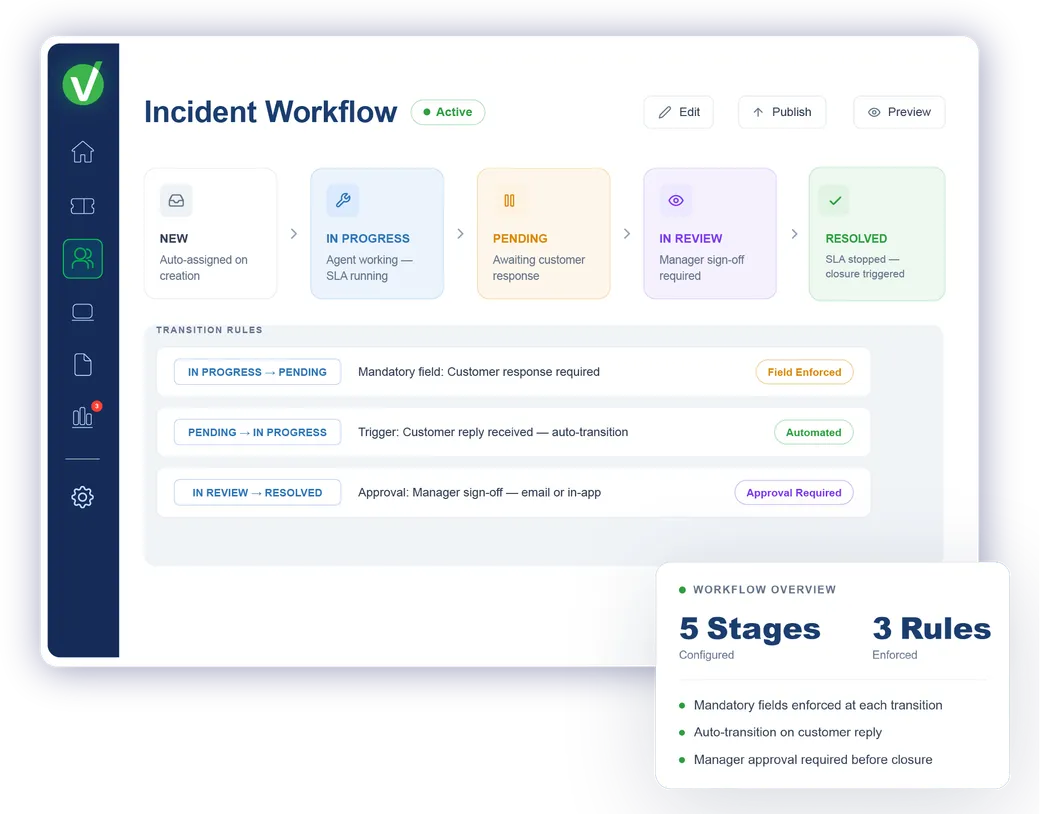
Task: Click 'Trigger: Customer reply received' rule text
Action: (493, 433)
